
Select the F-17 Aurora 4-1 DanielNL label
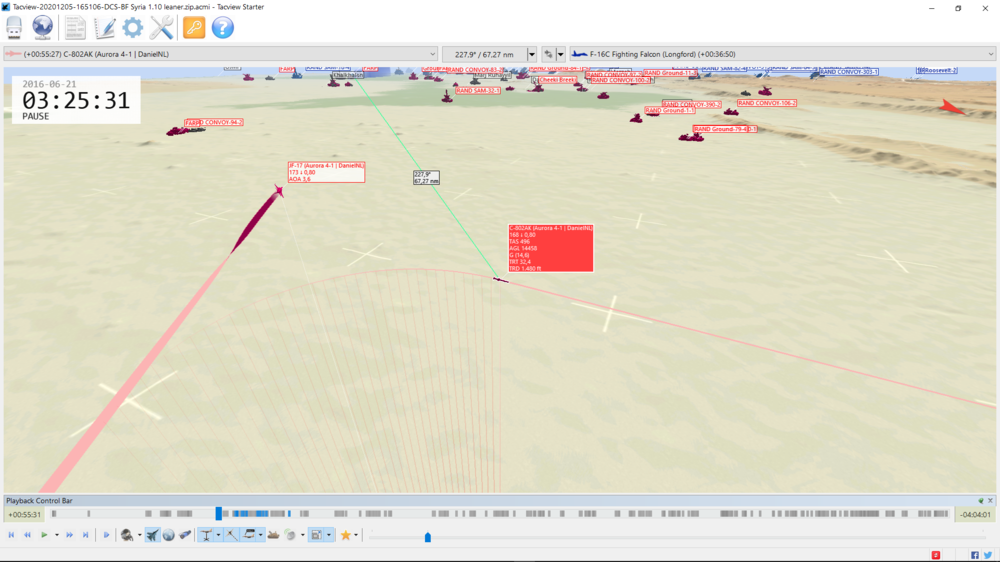pos(327,172)
